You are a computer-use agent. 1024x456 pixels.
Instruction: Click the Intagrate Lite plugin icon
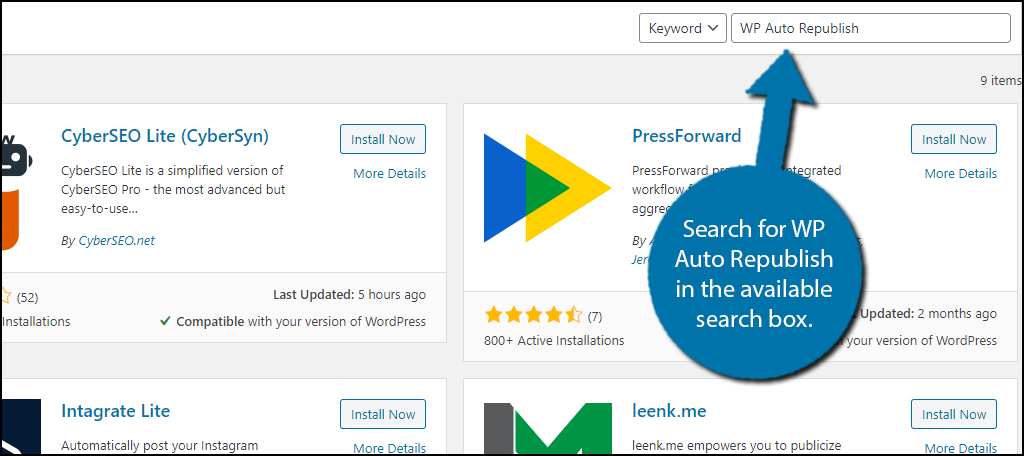tap(21, 427)
